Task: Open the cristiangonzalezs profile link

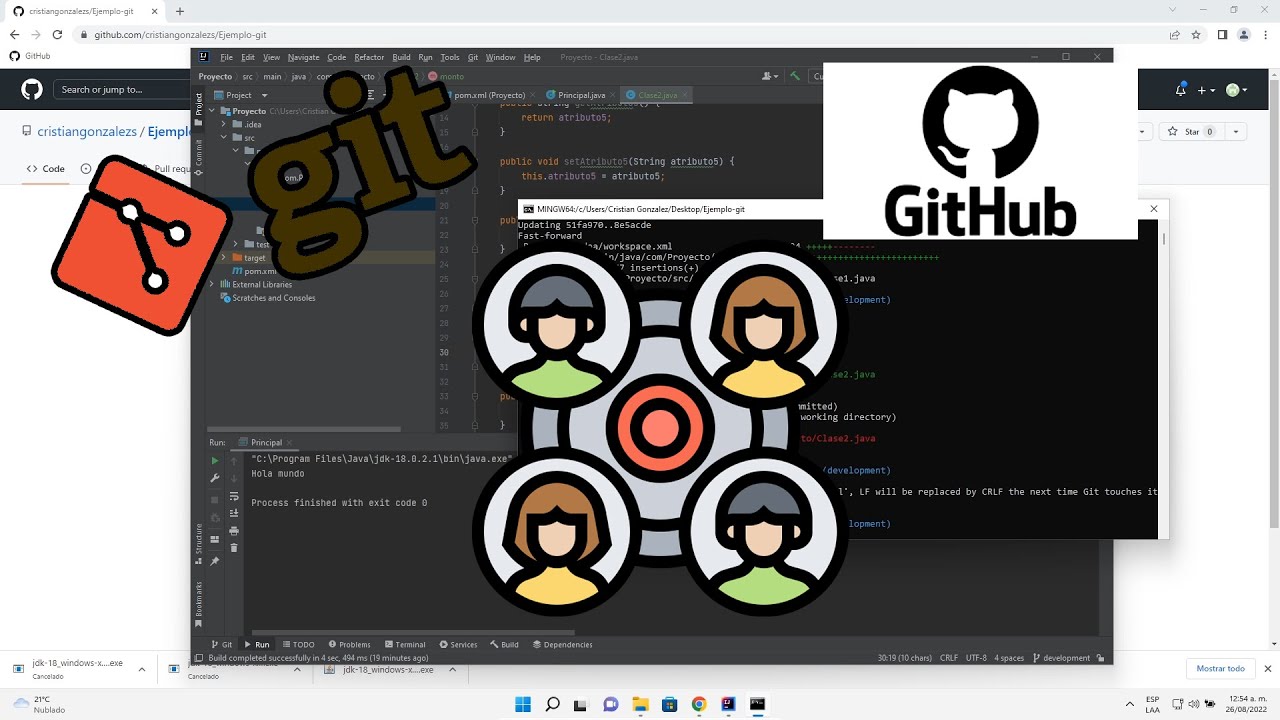Action: [87, 132]
